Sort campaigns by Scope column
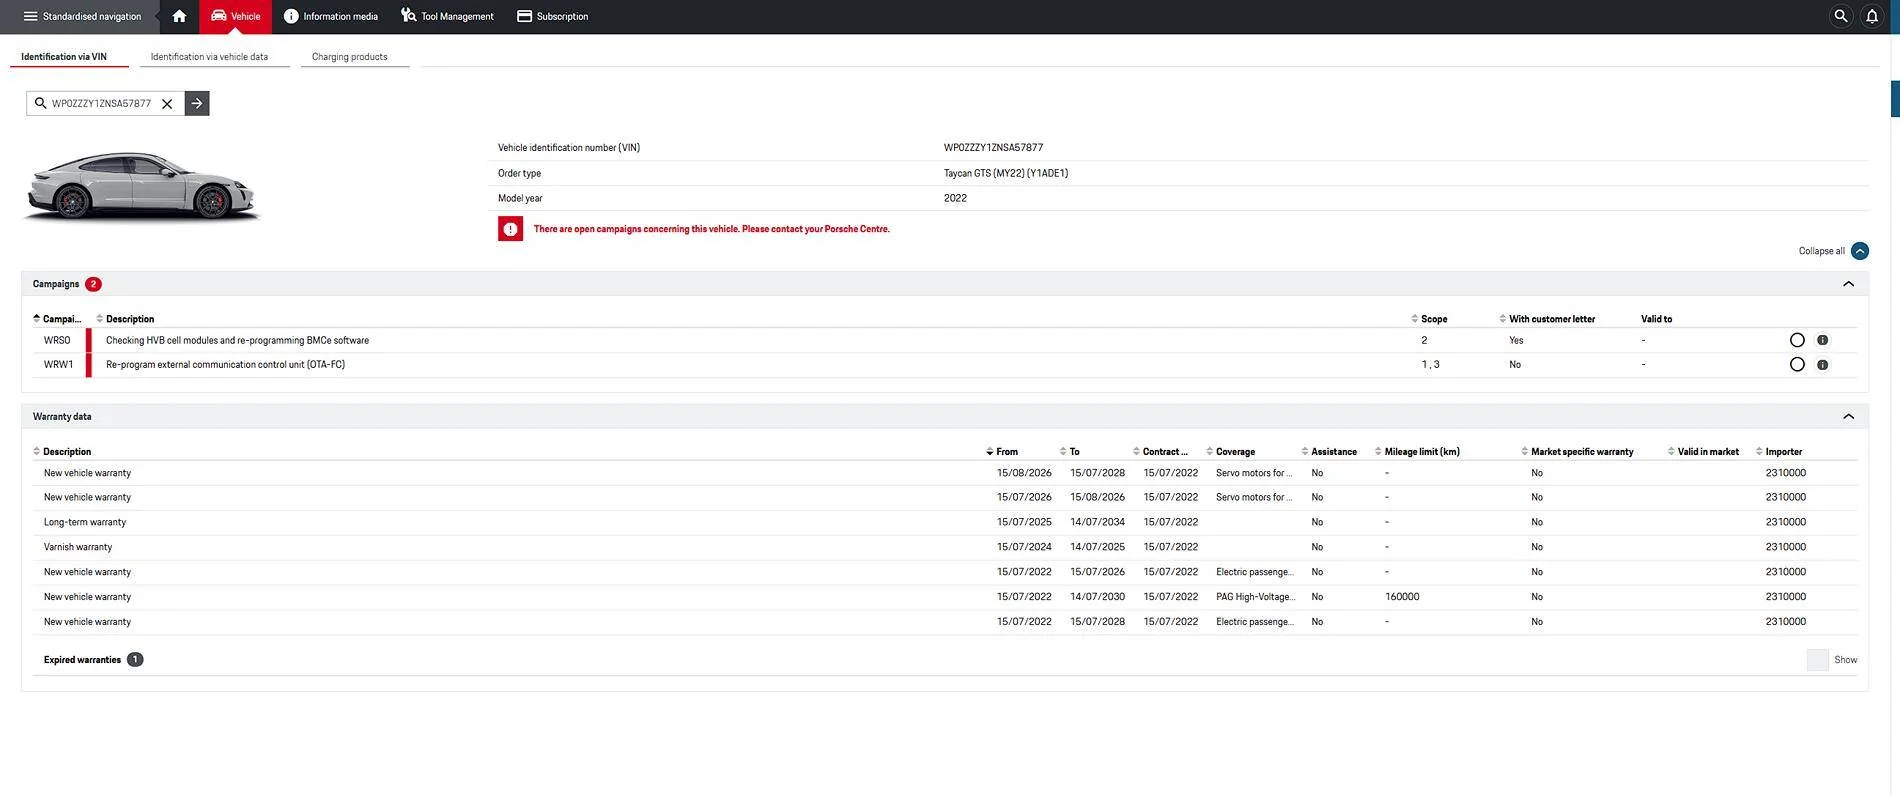 (1429, 319)
